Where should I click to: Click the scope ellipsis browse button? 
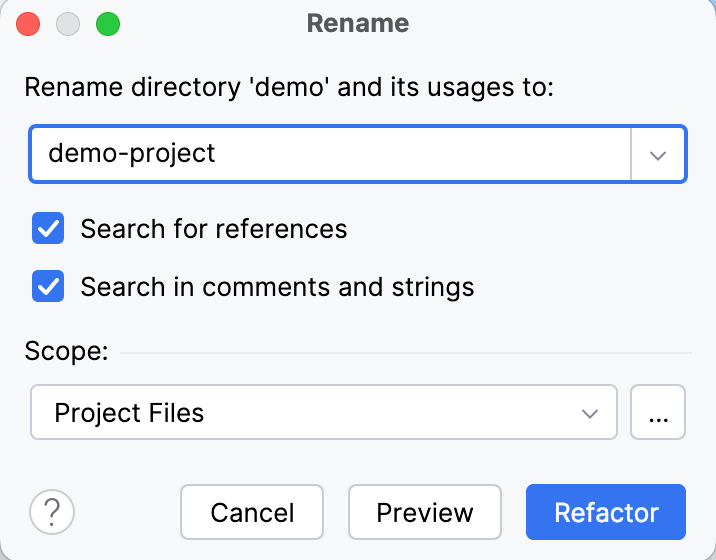658,412
